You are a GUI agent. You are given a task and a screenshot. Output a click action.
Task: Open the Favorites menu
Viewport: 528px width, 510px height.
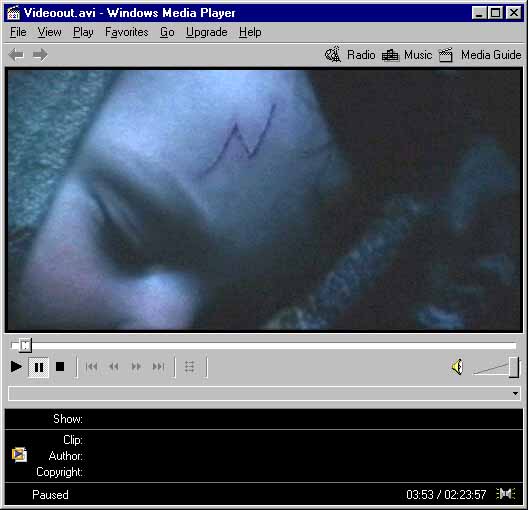click(127, 32)
